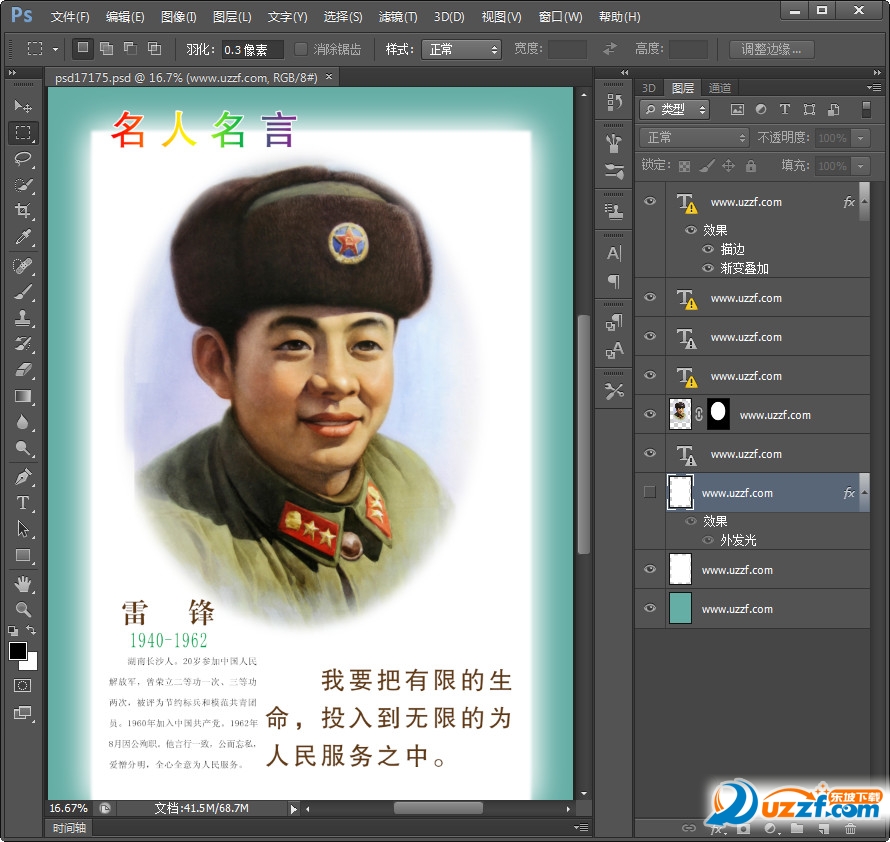The height and width of the screenshot is (842, 890).
Task: Click the foreground color swatch
Action: (x=18, y=651)
